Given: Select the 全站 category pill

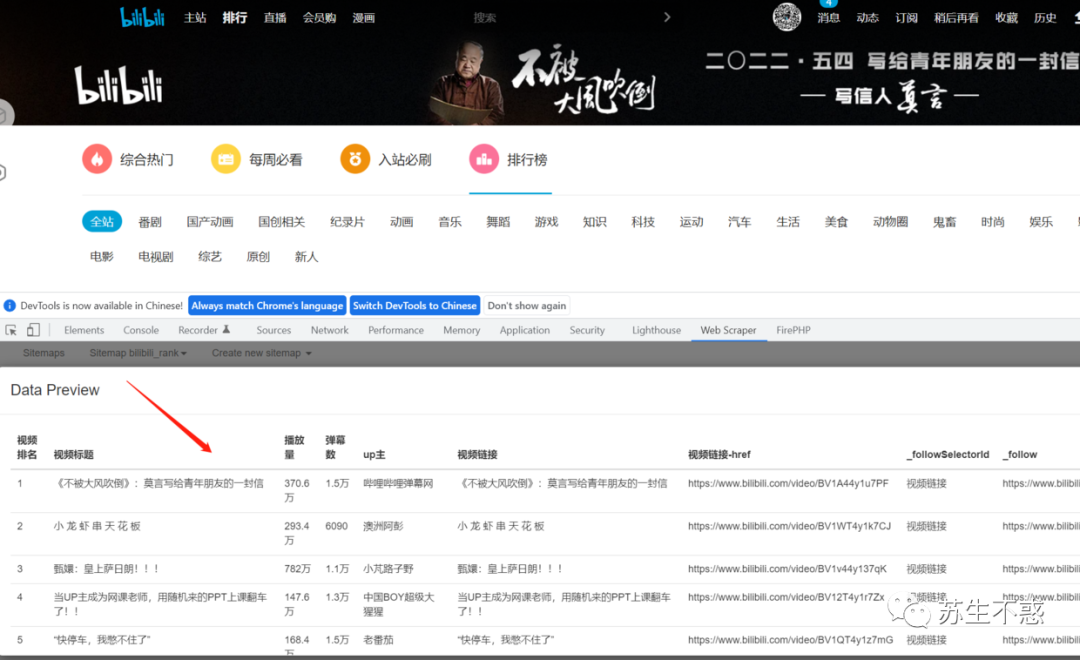Looking at the screenshot, I should (x=102, y=221).
